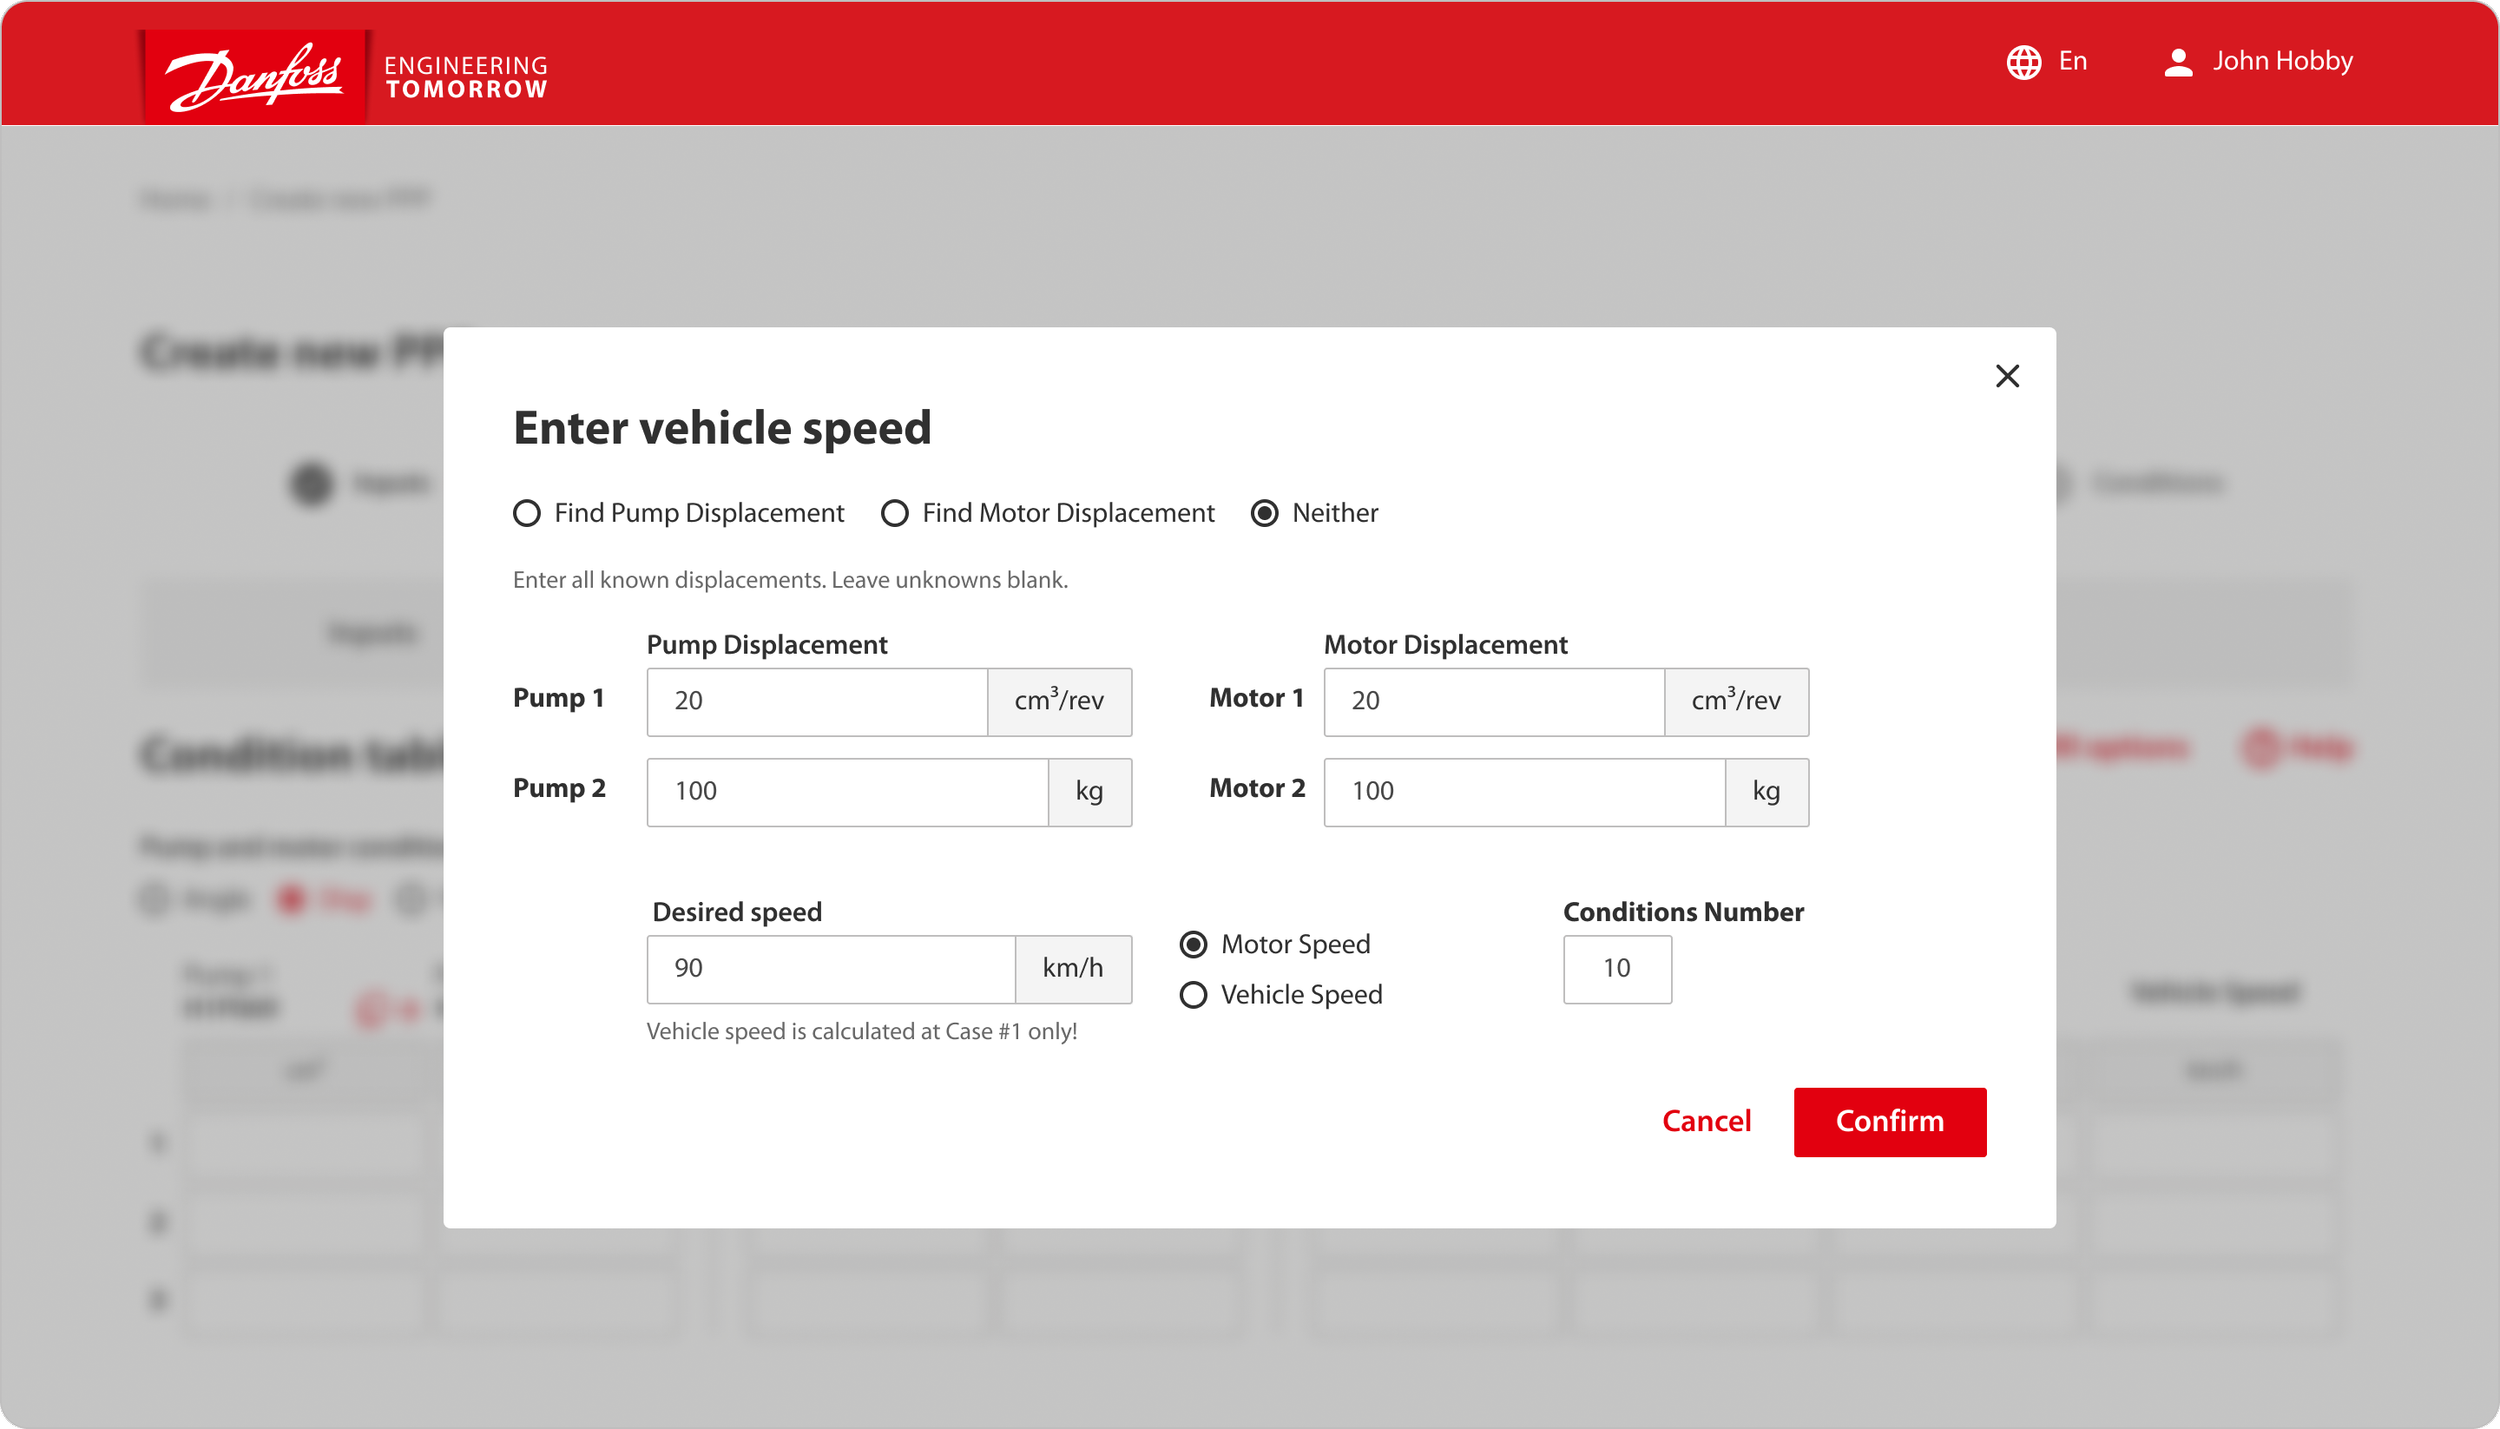The width and height of the screenshot is (2500, 1429).
Task: Click the user profile icon
Action: click(2177, 62)
